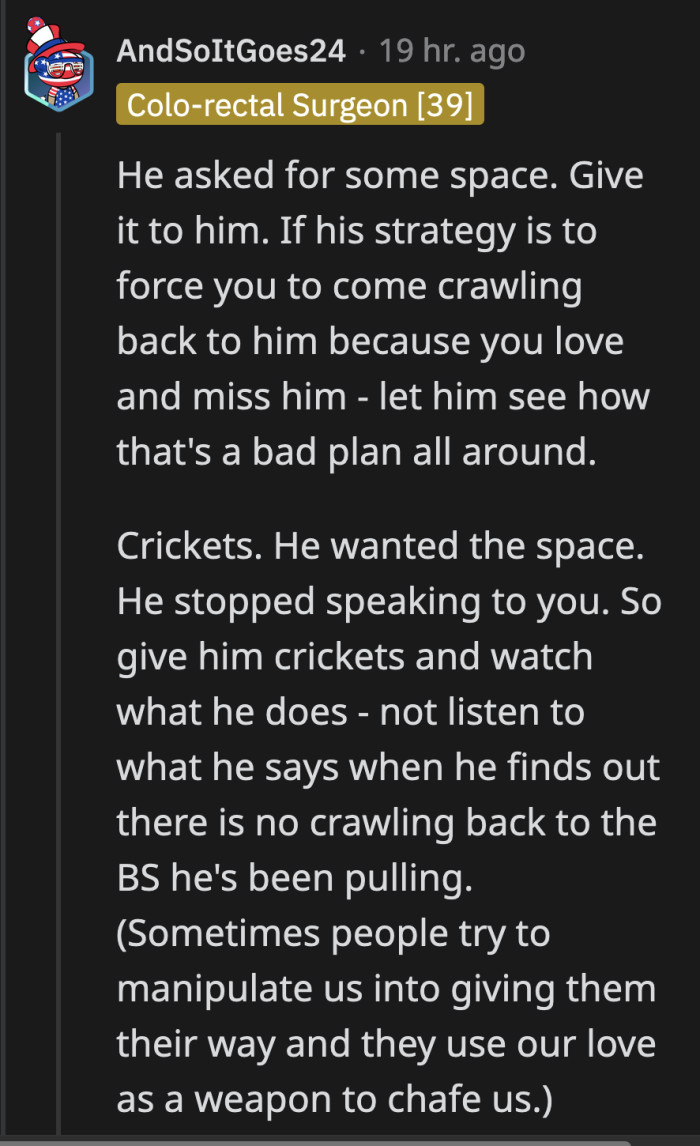Click the white hat brim on the avatar
Image resolution: width=700 pixels, height=1146 pixels.
point(42,34)
